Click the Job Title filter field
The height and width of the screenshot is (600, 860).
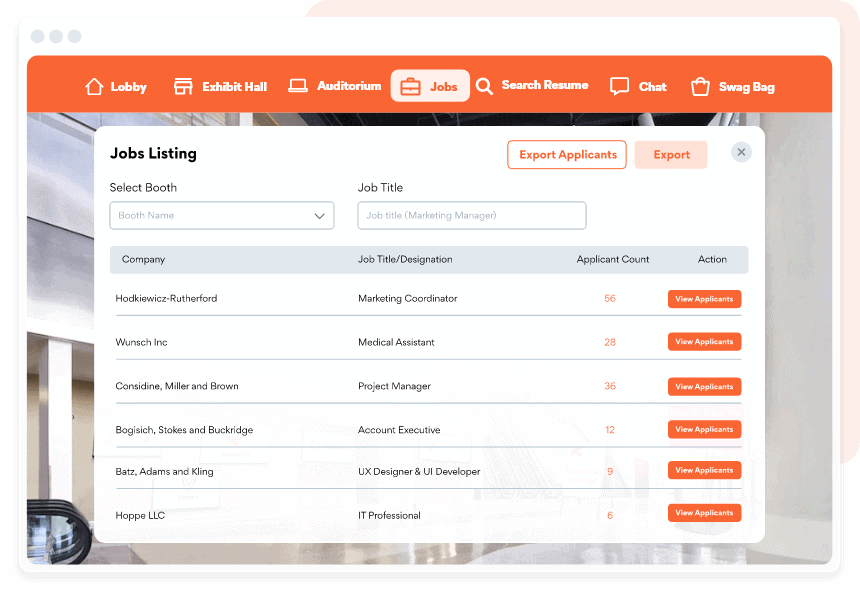coord(471,215)
